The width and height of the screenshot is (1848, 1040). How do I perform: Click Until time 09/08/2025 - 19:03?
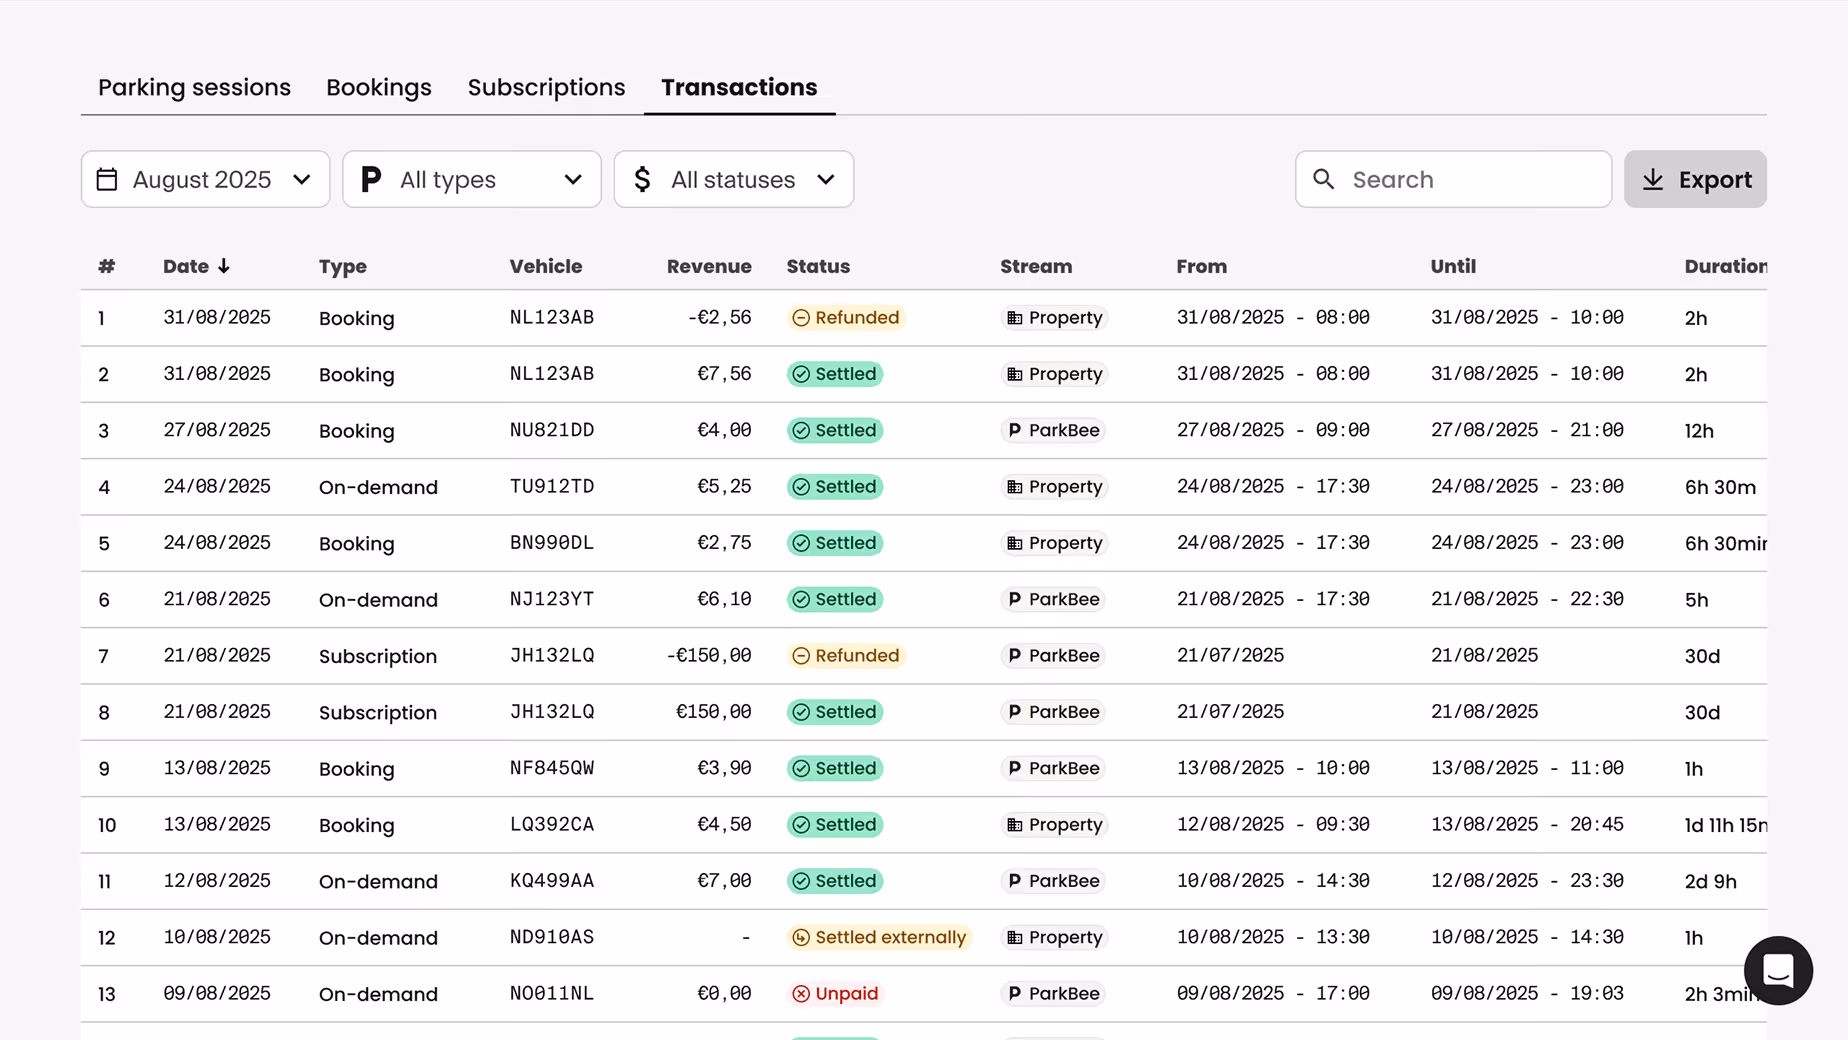(x=1527, y=994)
